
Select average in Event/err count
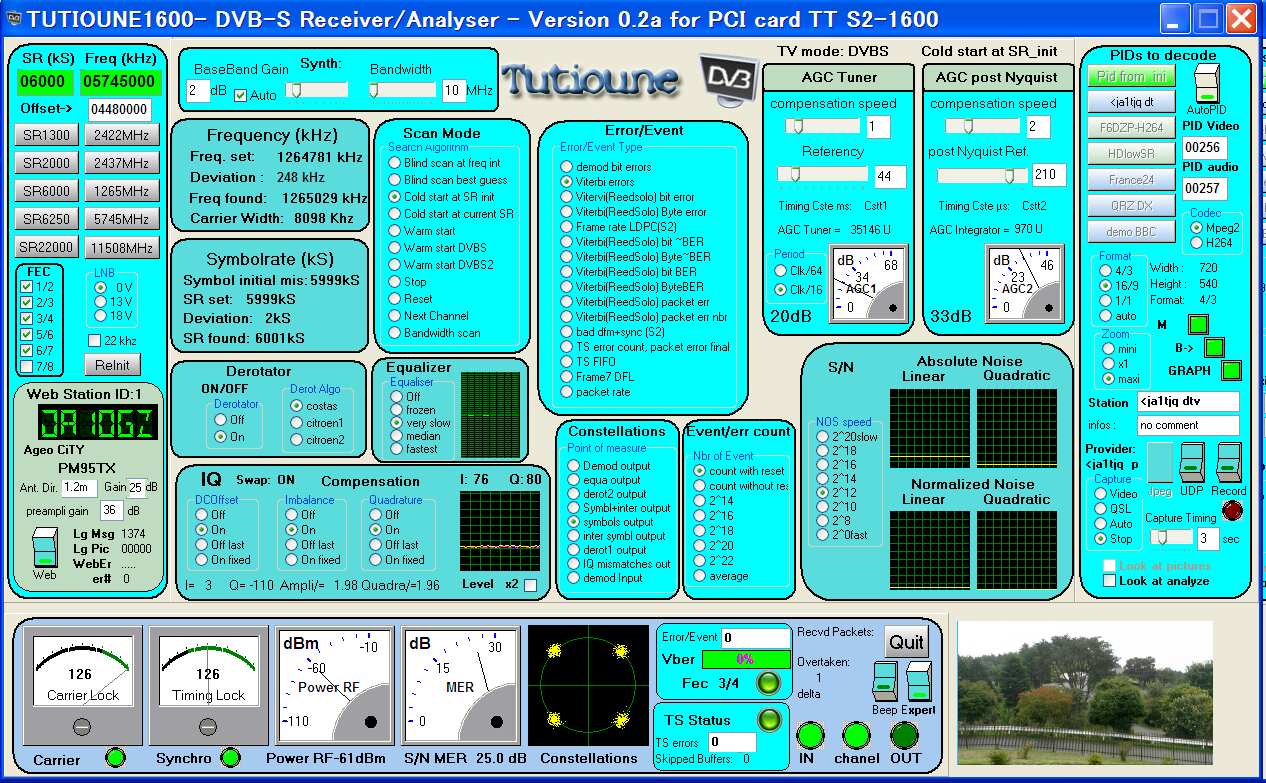pos(699,576)
